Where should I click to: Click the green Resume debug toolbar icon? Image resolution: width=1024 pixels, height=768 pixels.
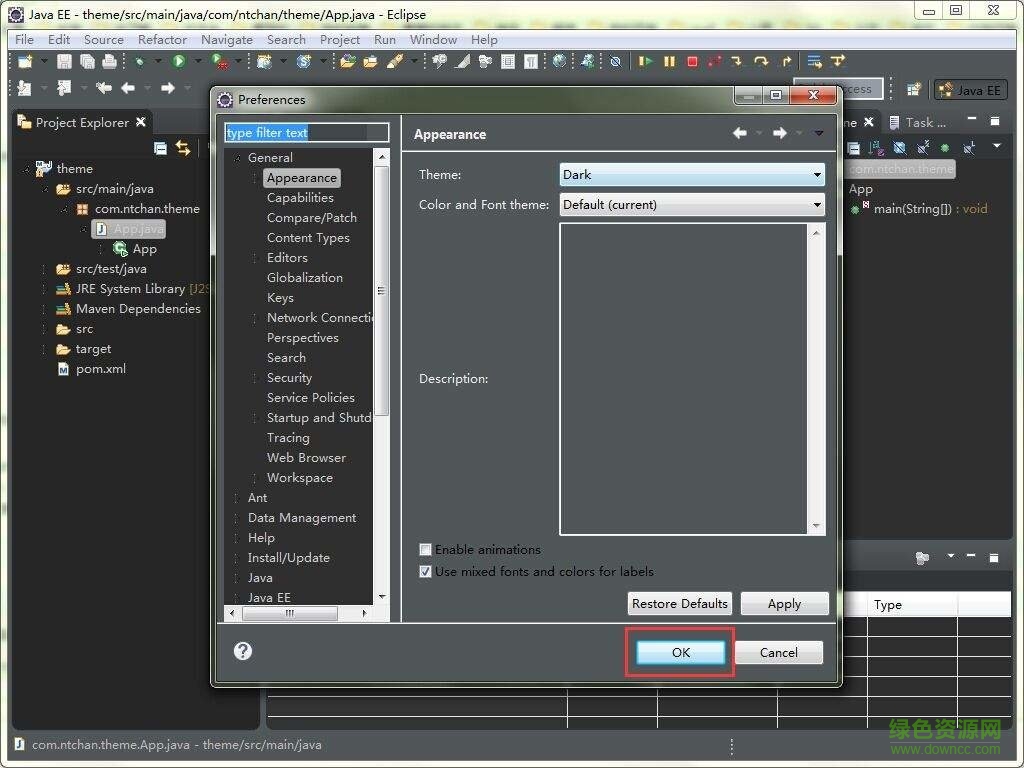coord(646,62)
